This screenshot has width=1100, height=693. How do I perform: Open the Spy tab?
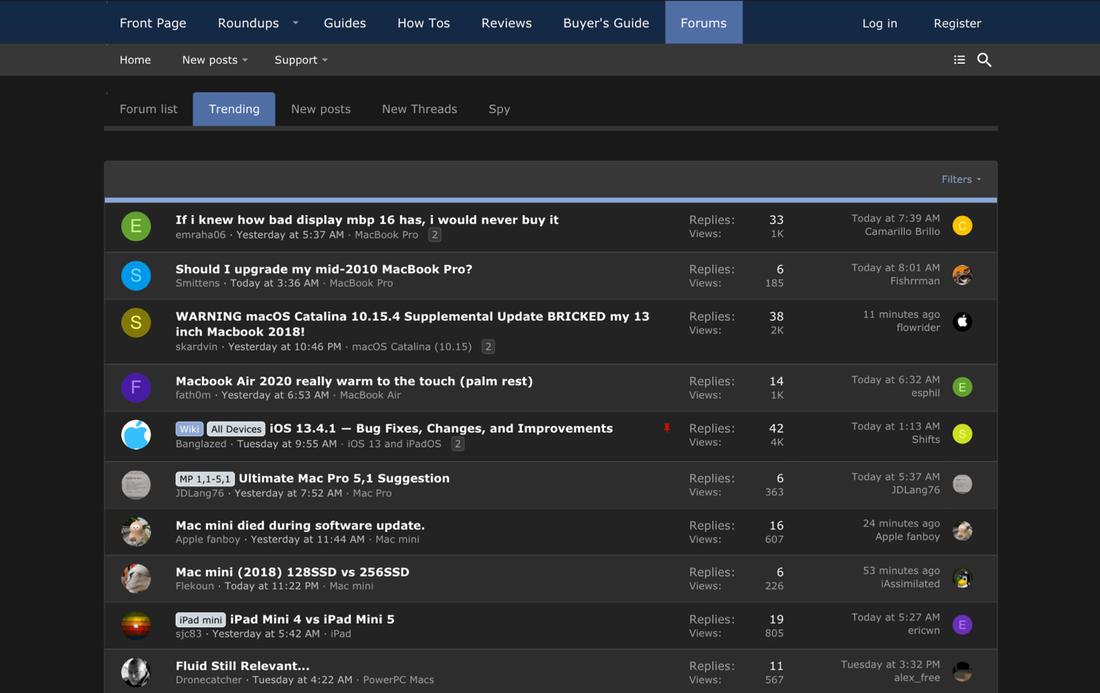(x=499, y=109)
